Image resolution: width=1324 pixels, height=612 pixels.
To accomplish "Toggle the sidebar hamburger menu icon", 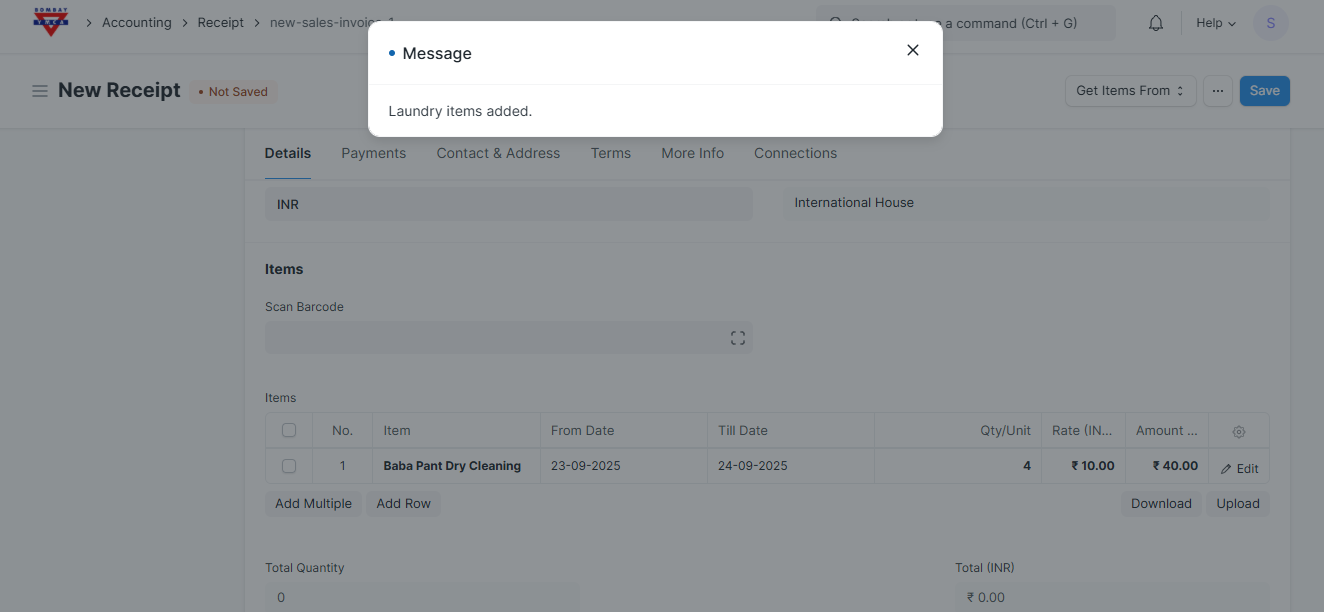I will coord(40,91).
